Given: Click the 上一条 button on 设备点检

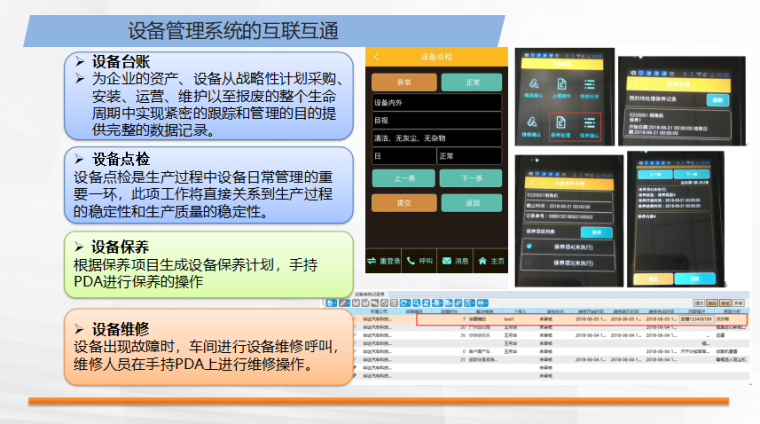Looking at the screenshot, I should [403, 179].
